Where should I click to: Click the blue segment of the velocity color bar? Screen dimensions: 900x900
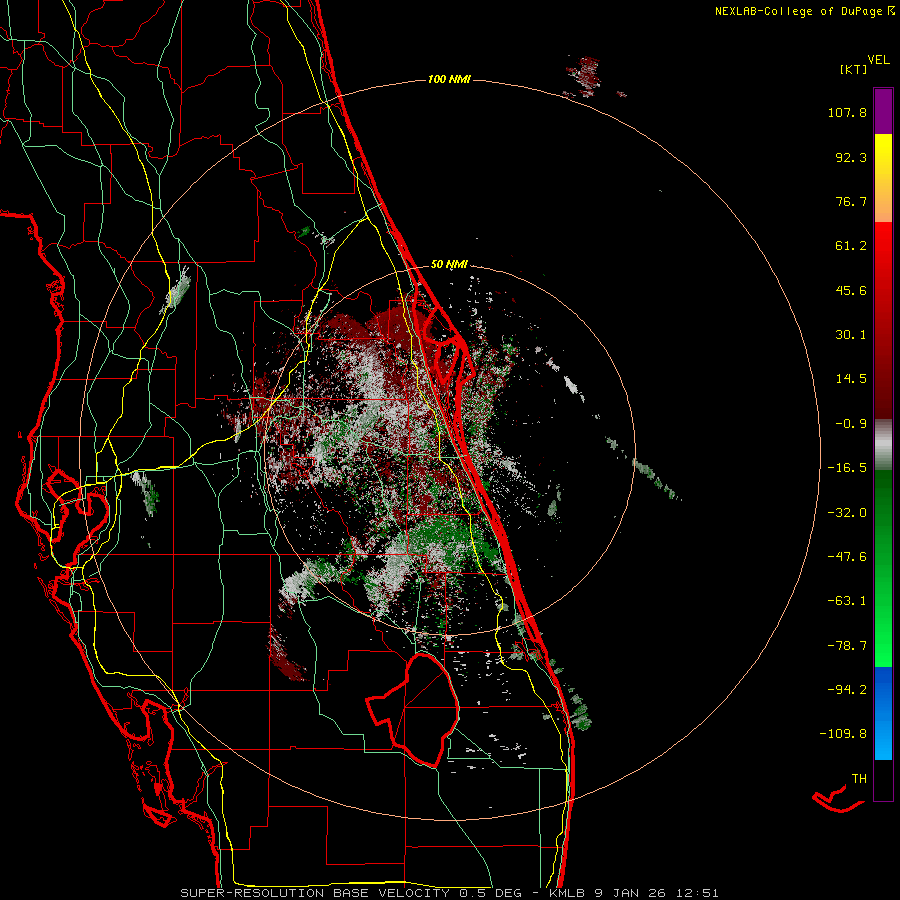(883, 713)
